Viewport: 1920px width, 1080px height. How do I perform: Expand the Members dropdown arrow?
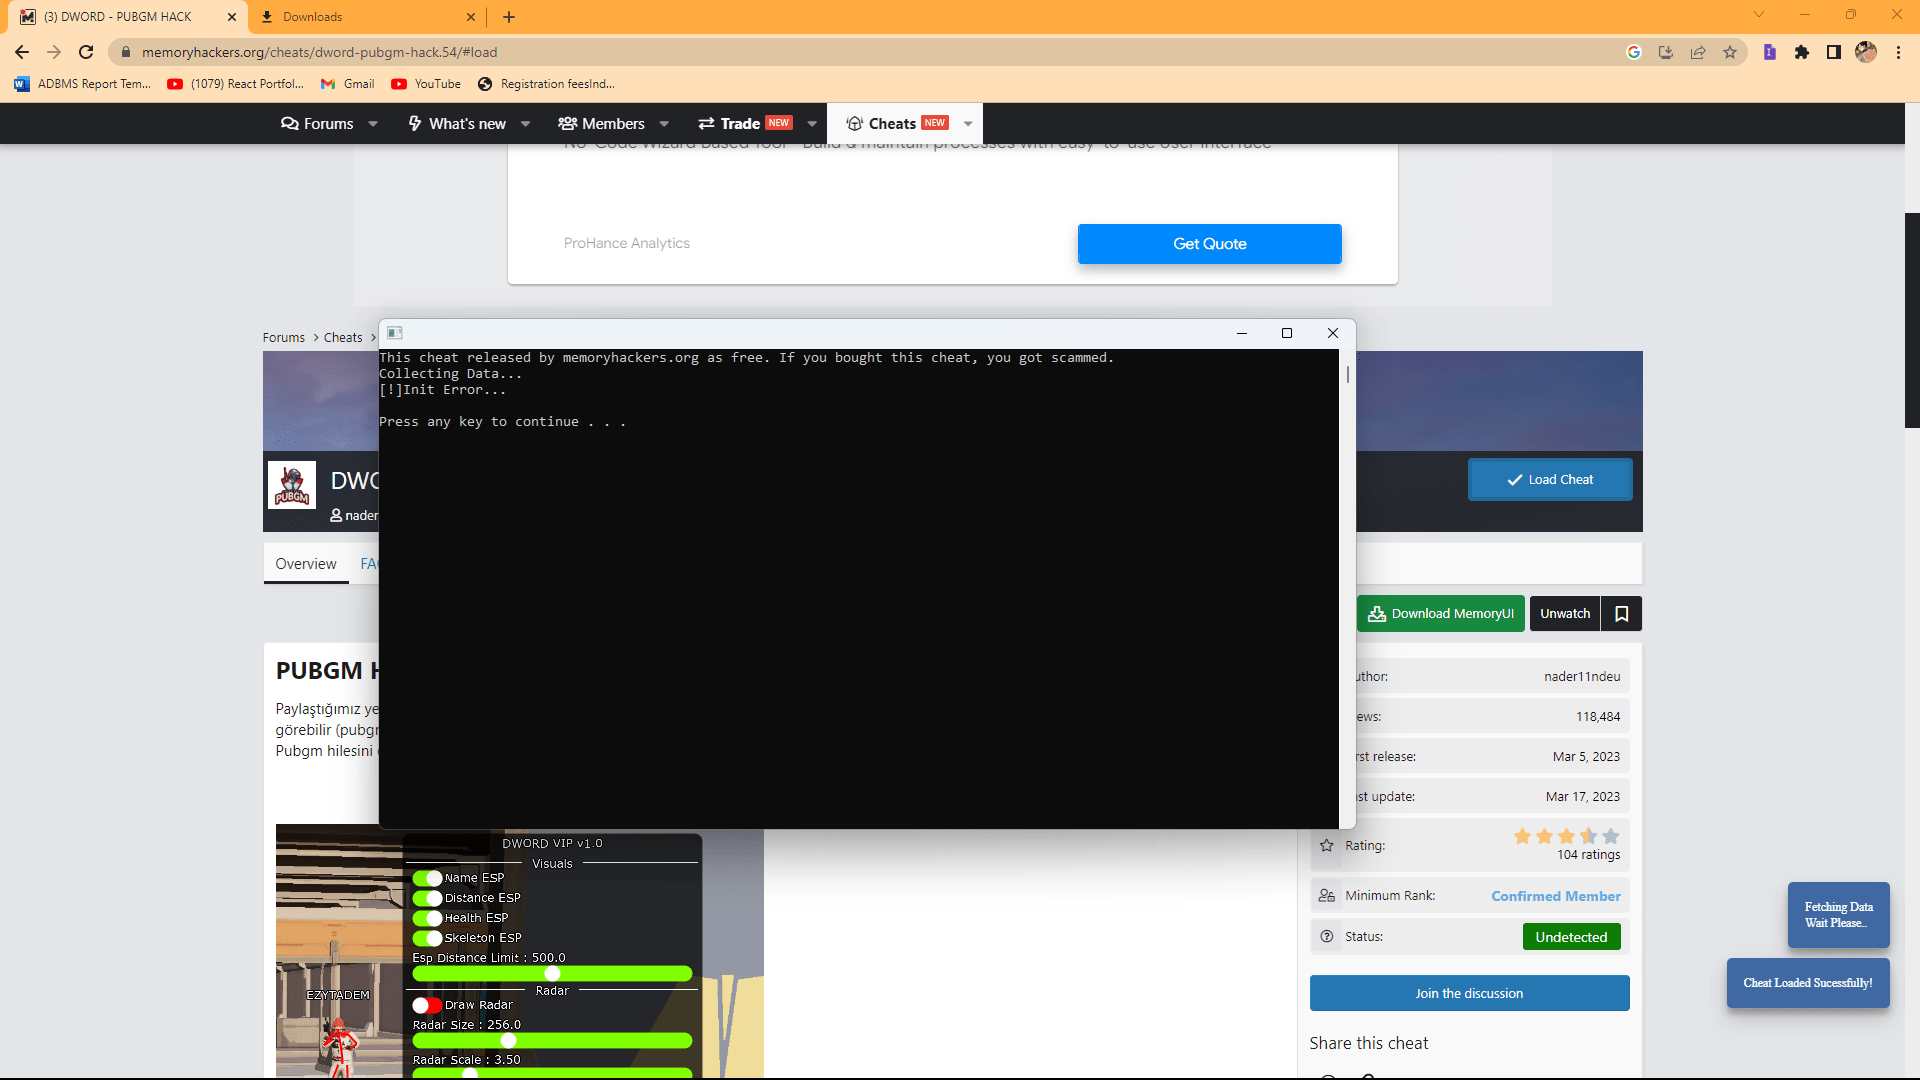coord(664,124)
